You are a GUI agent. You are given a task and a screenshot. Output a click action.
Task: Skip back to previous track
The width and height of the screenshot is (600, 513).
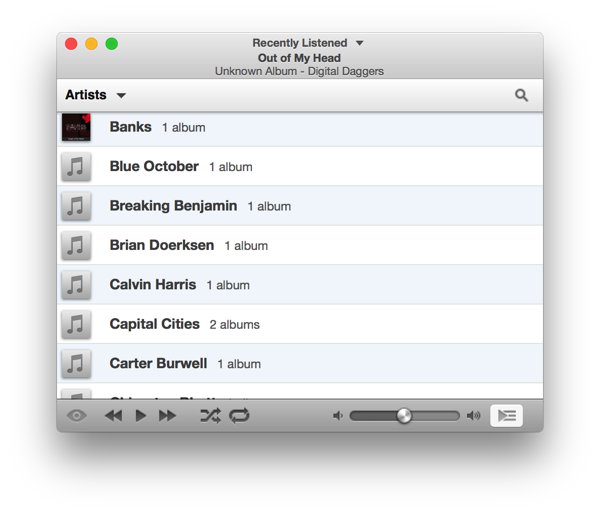click(x=113, y=416)
